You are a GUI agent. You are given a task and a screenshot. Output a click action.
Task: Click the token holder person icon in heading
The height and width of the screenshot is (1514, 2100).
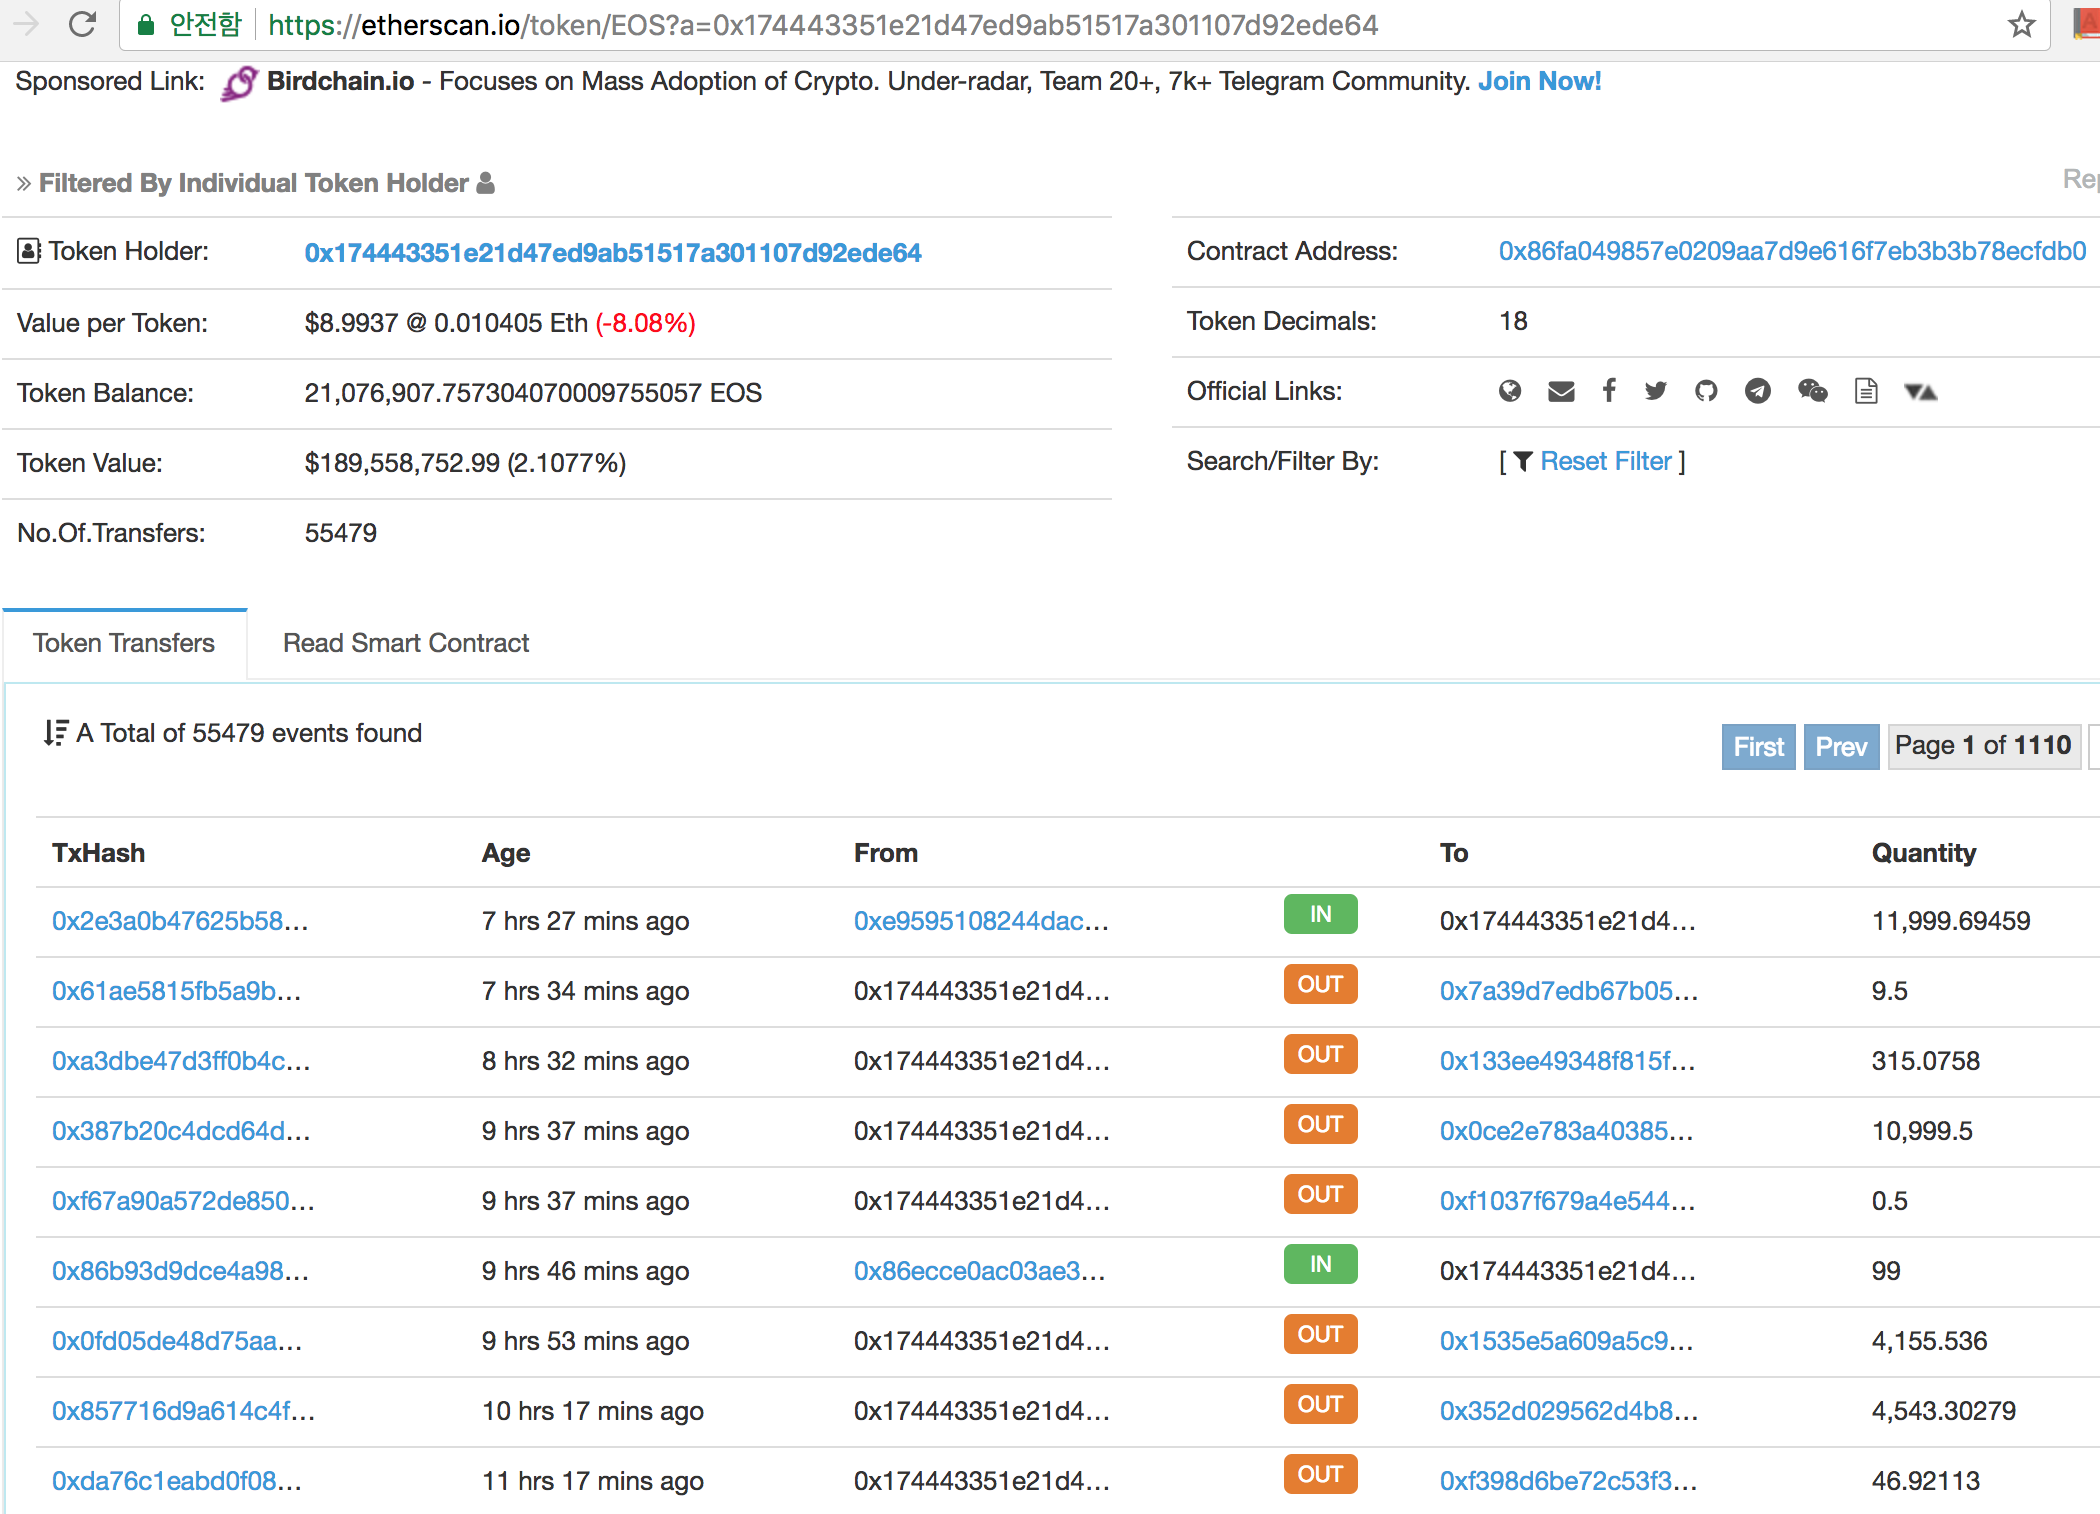(485, 183)
